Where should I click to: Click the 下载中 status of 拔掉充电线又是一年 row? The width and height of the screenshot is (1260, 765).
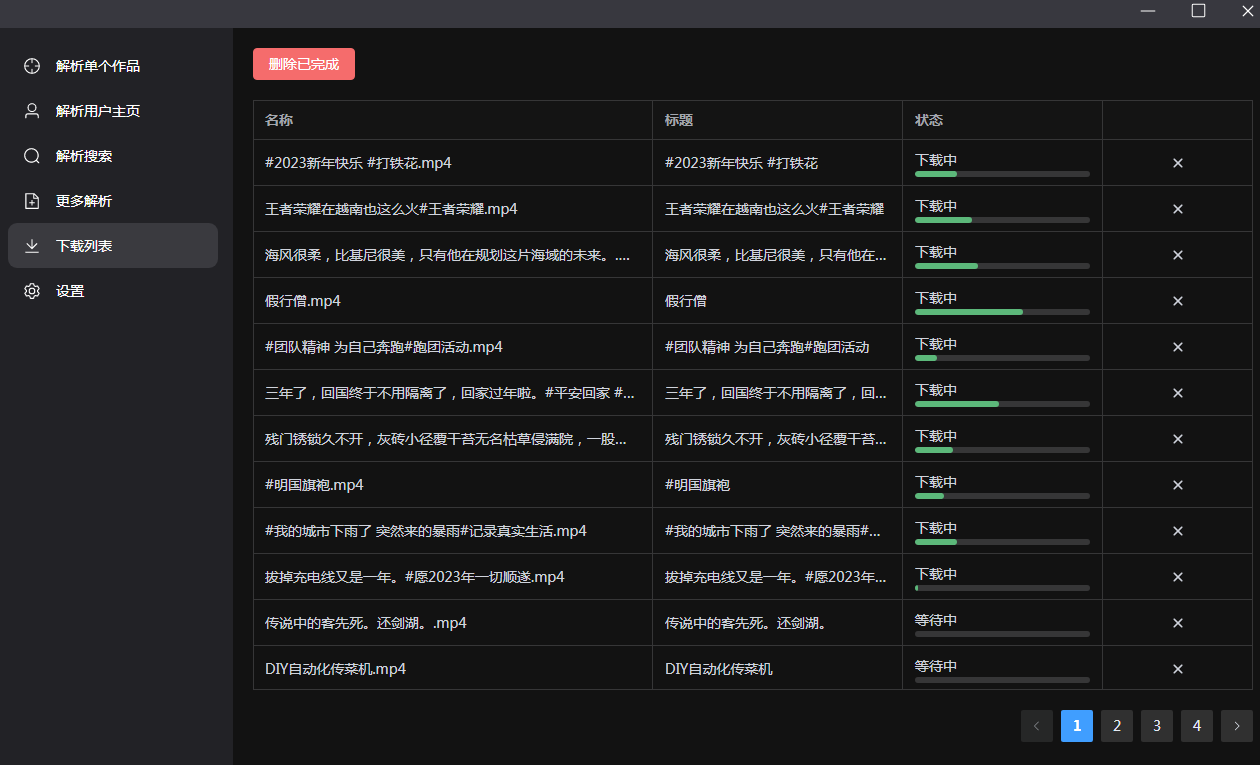936,574
